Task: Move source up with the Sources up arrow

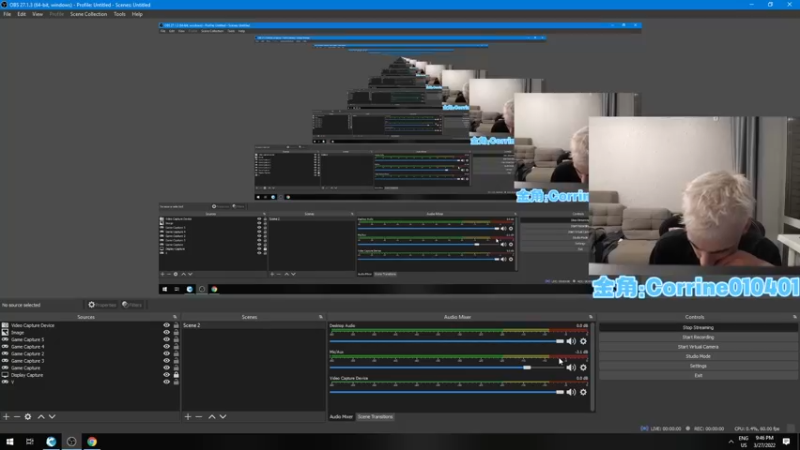Action: click(x=41, y=417)
